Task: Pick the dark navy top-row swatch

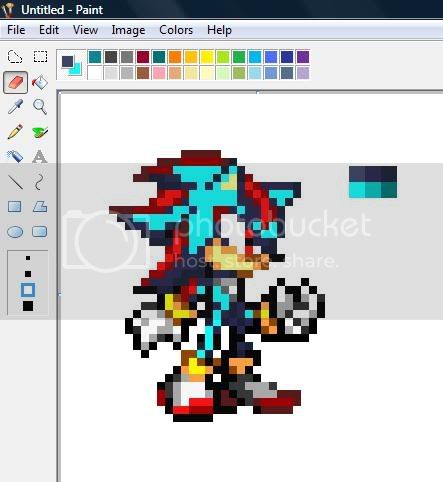Action: [x=287, y=57]
